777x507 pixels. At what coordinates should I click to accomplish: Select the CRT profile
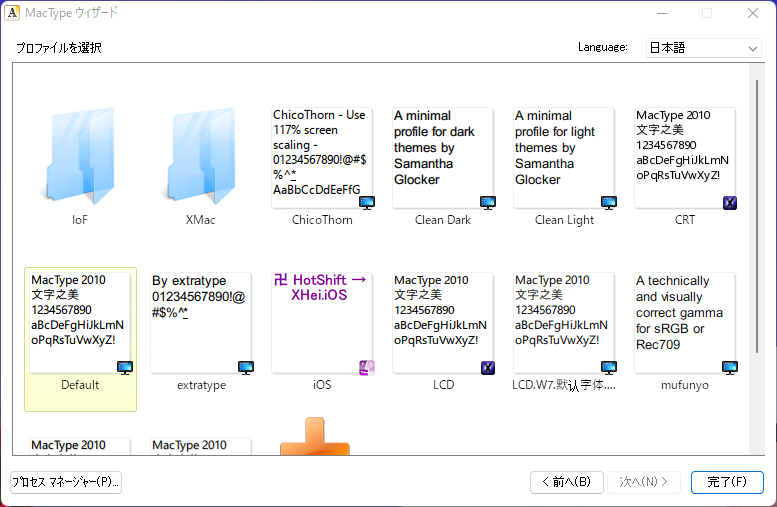[x=685, y=158]
